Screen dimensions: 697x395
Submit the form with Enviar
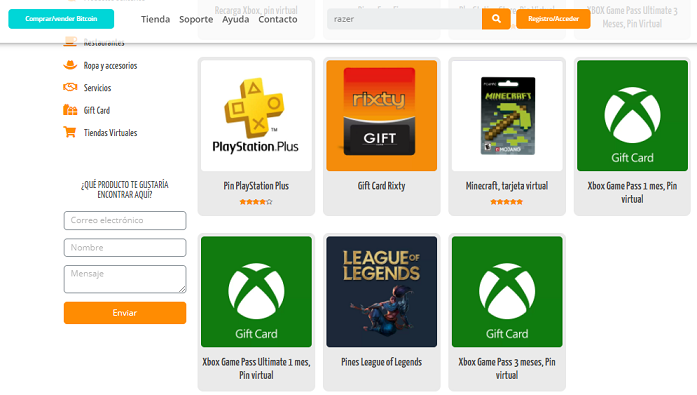point(125,313)
